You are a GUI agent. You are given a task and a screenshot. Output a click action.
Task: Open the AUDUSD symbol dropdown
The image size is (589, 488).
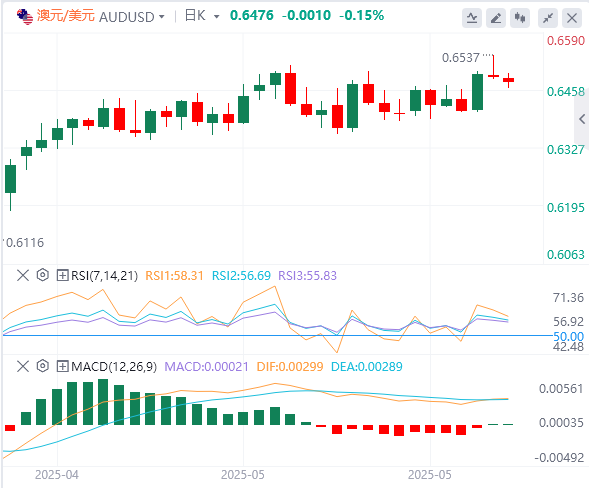click(x=132, y=17)
